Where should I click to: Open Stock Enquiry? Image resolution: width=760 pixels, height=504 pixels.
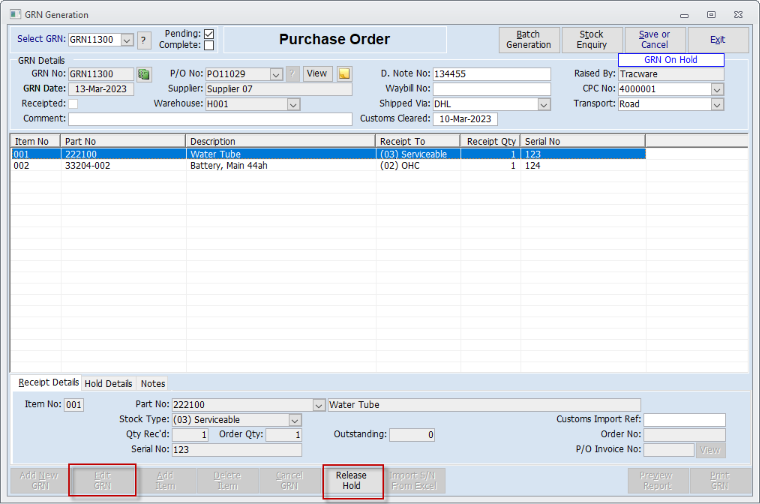point(592,40)
